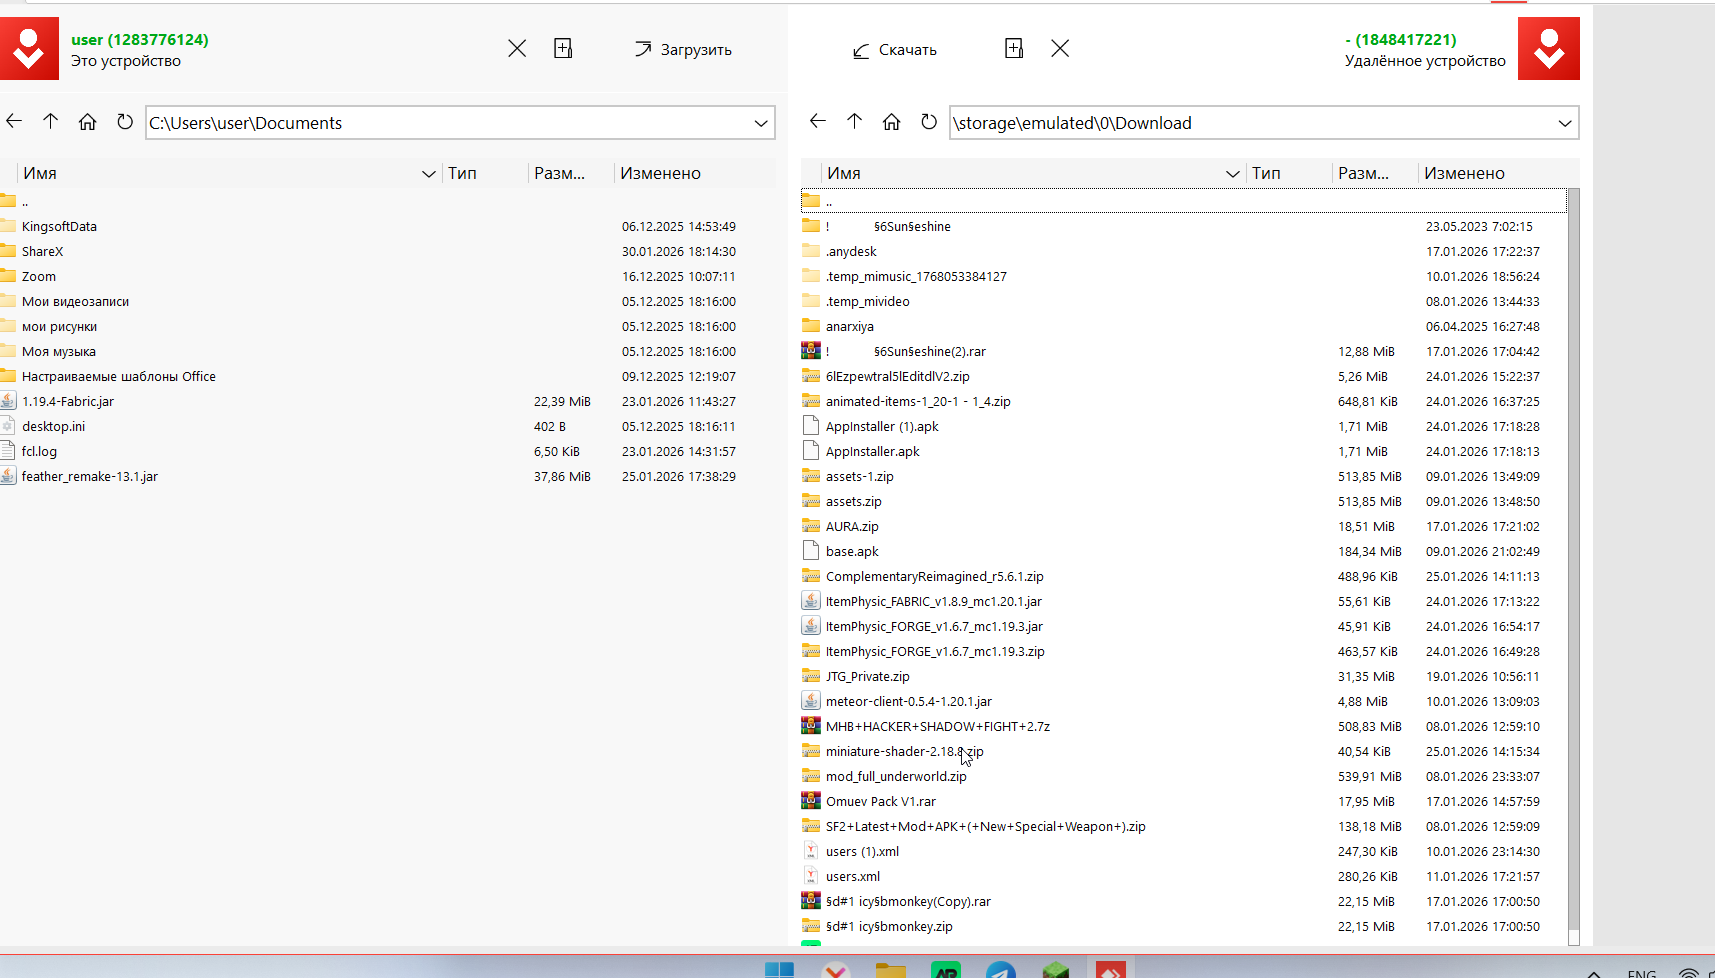Image resolution: width=1715 pixels, height=978 pixels.
Task: Click the local pane refresh icon
Action: click(x=125, y=122)
